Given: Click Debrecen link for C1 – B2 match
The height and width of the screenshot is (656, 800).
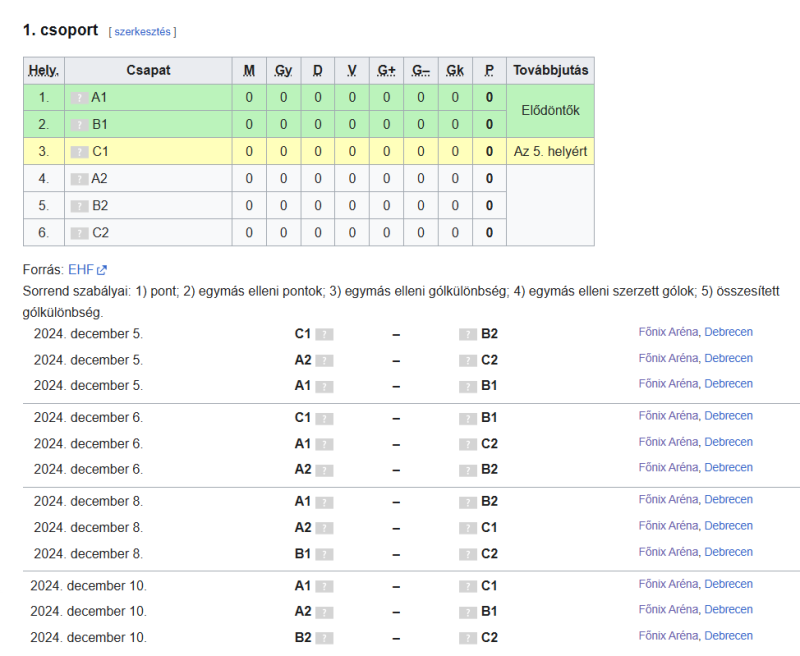Looking at the screenshot, I should pos(729,332).
